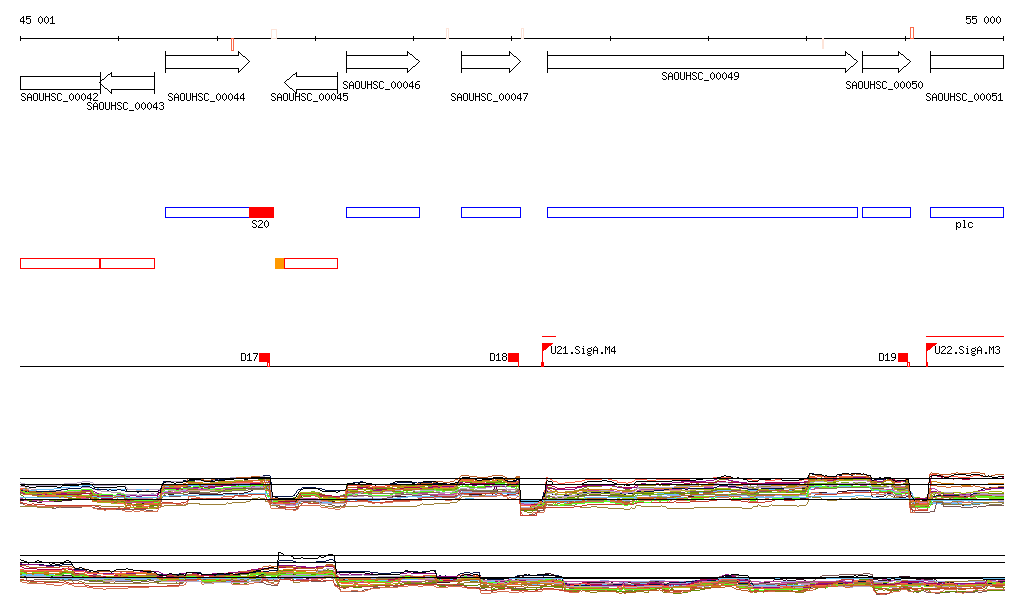Click the long SAOUHSC_00049 gene arrow
Viewport: 1024px width, 611px height.
pyautogui.click(x=703, y=62)
